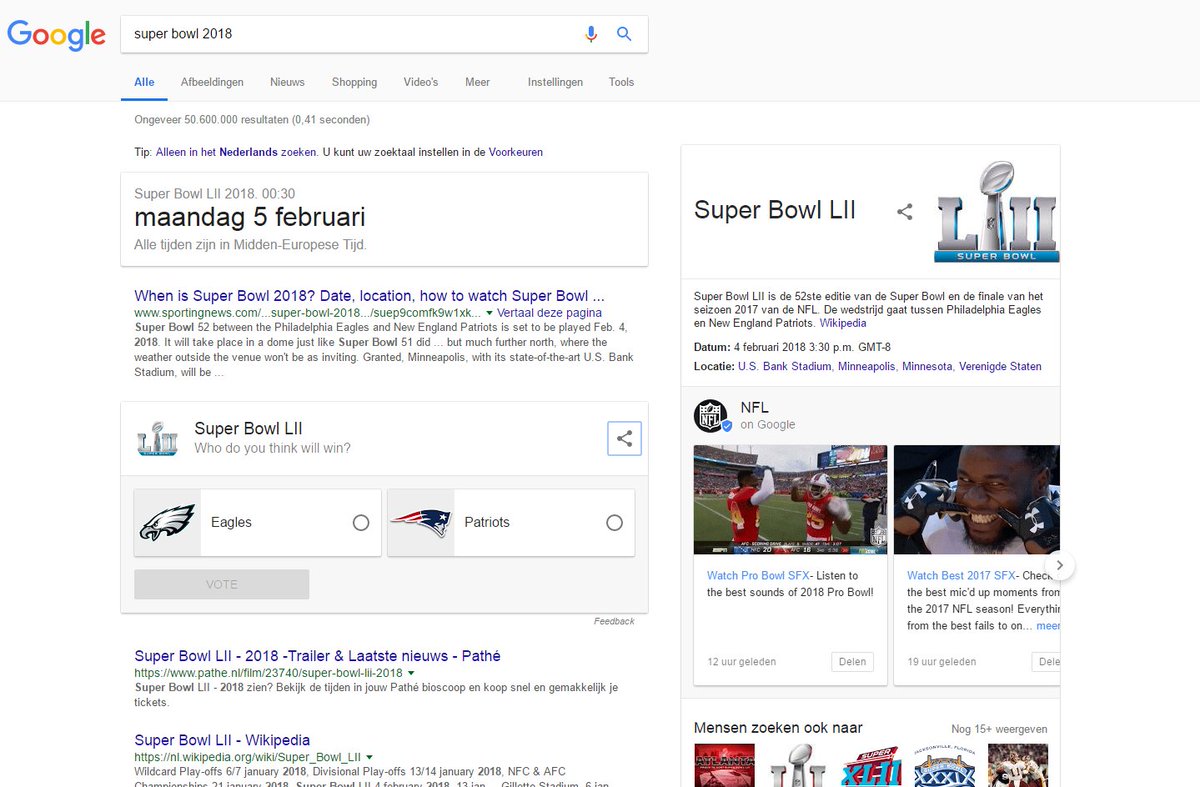Expand the Meer search categories menu
This screenshot has width=1200, height=787.
477,82
